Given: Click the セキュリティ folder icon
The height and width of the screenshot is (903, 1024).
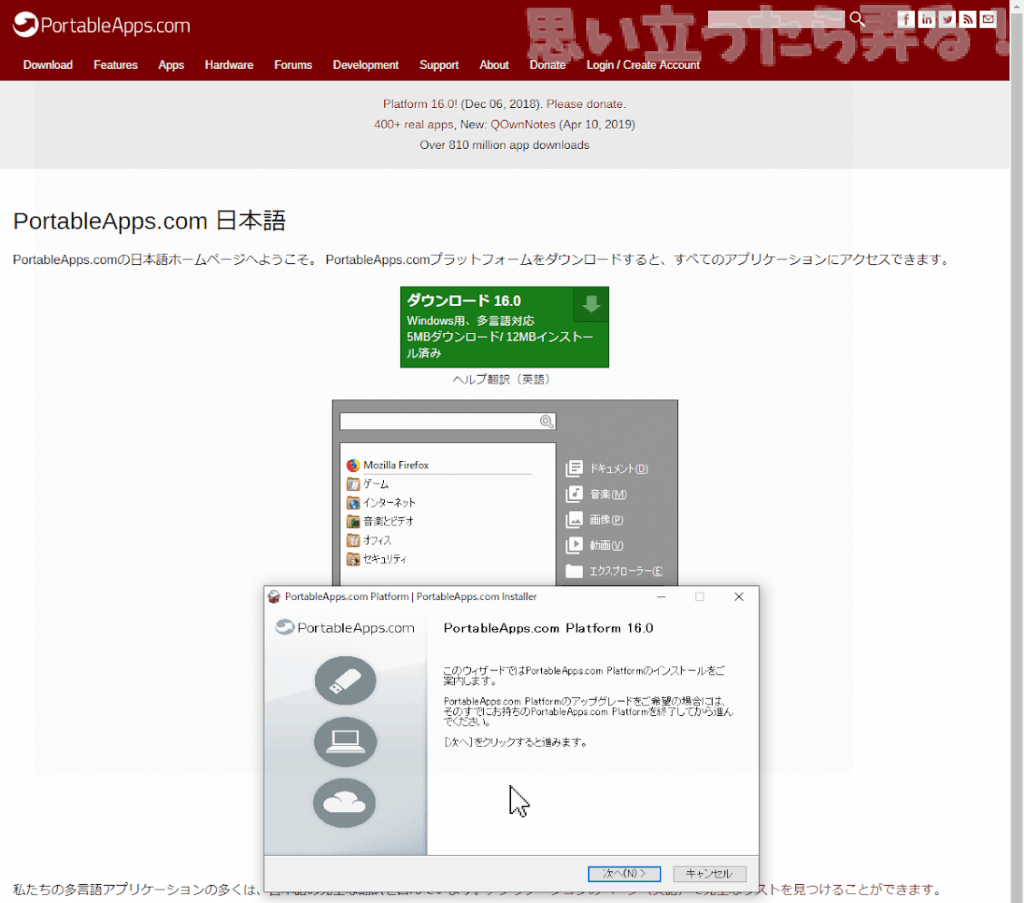Looking at the screenshot, I should 353,559.
